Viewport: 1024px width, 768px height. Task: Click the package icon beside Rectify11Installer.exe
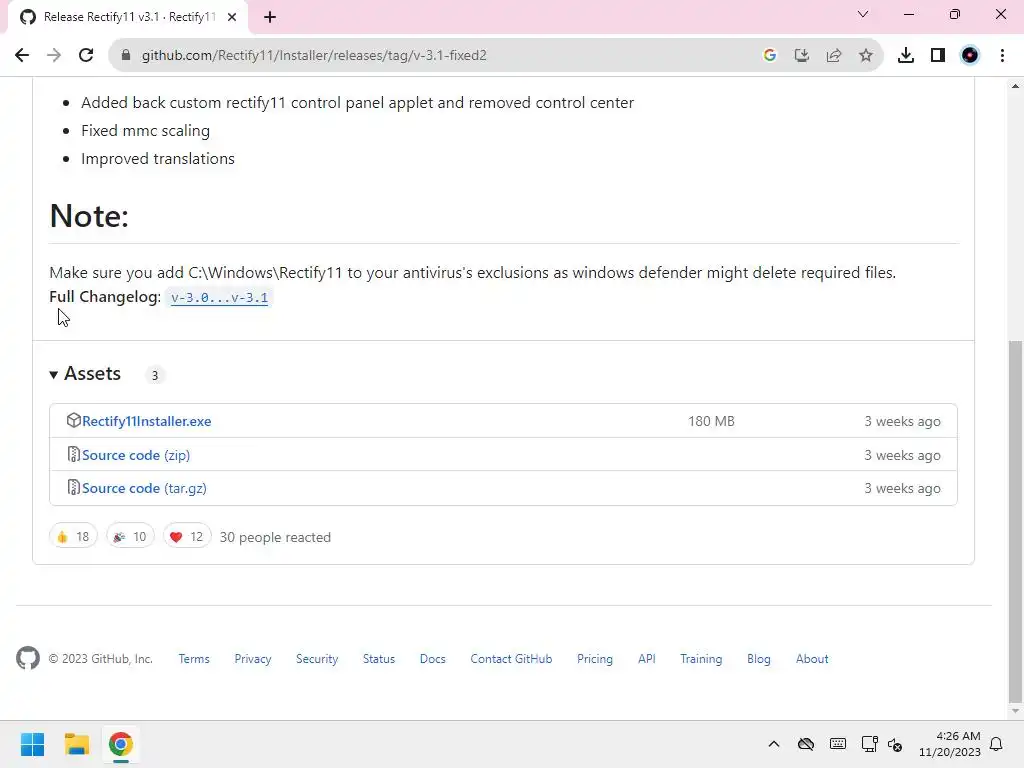tap(73, 421)
